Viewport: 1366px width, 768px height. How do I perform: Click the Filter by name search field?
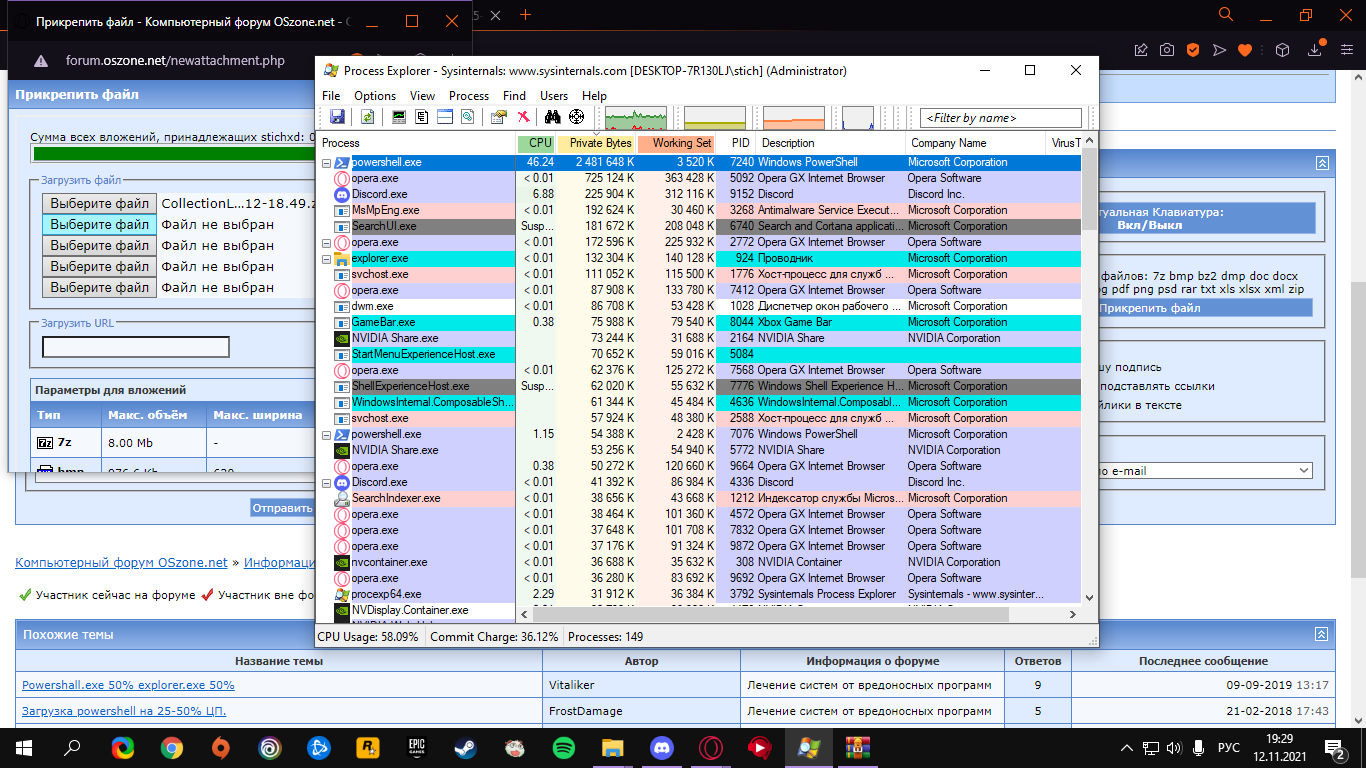(1000, 118)
